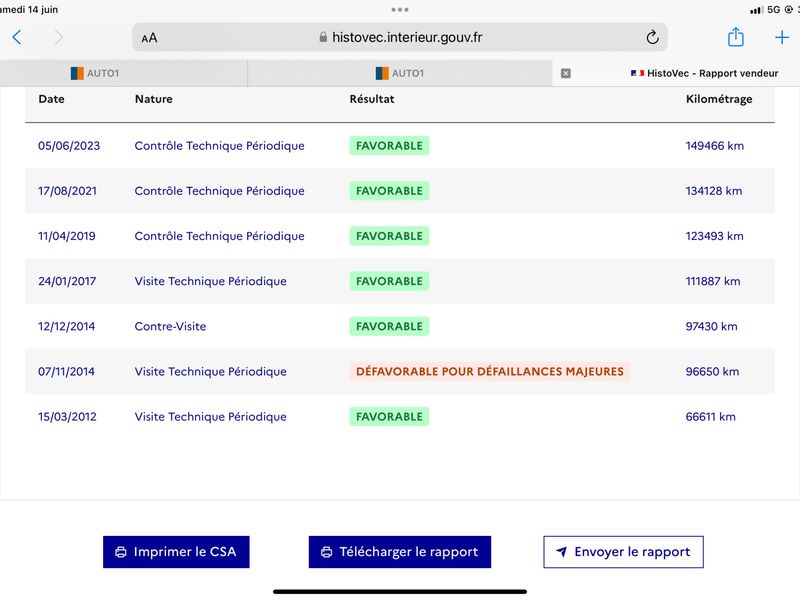Select the HistoVec - Rapport vendeur tab
Screen dimensions: 800x600
(704, 73)
